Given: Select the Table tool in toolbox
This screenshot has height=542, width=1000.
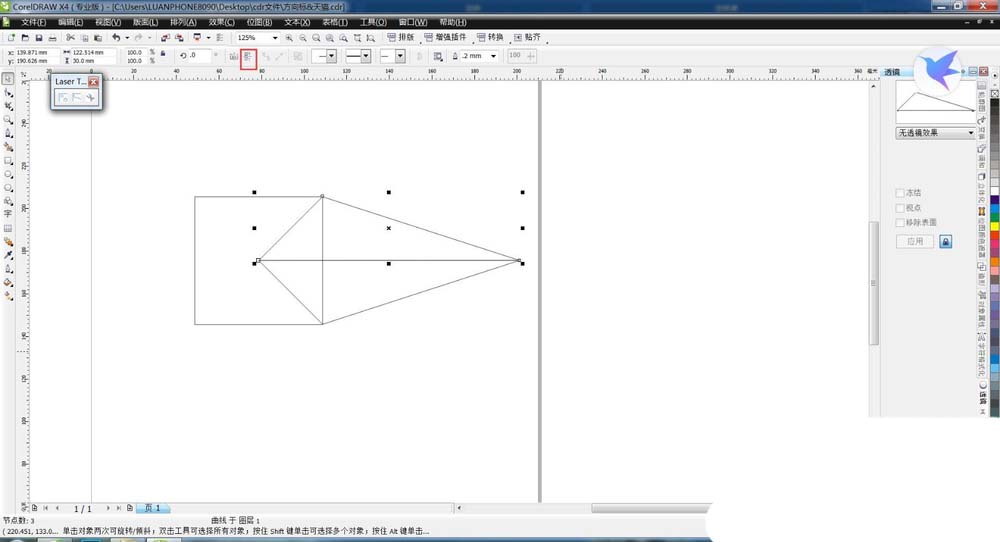Looking at the screenshot, I should pos(8,228).
